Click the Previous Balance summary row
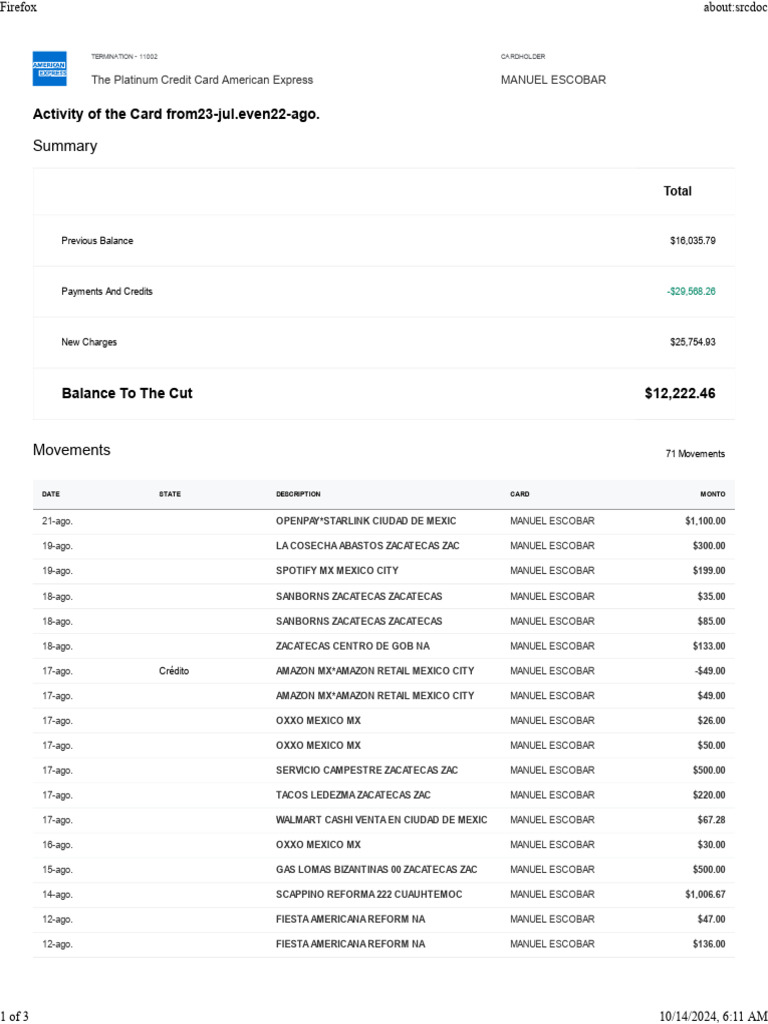 point(97,241)
